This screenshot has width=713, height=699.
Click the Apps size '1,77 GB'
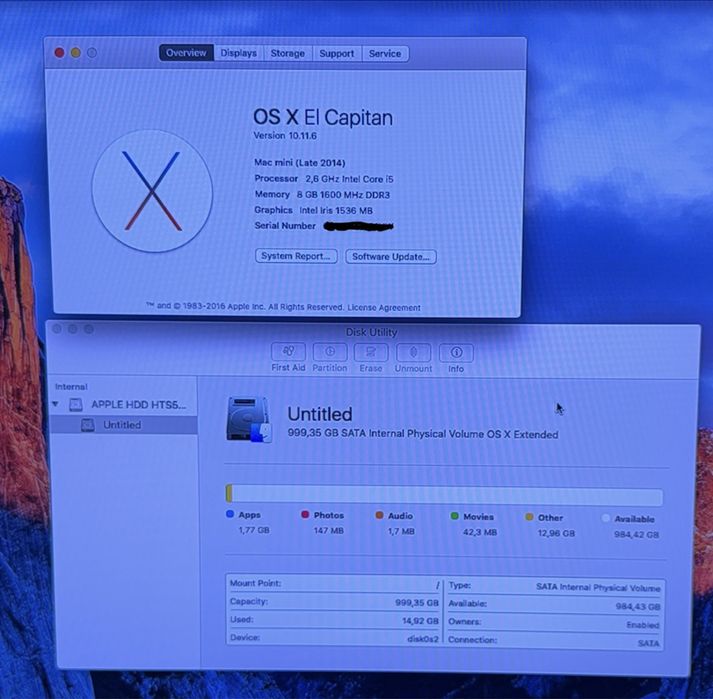(254, 530)
